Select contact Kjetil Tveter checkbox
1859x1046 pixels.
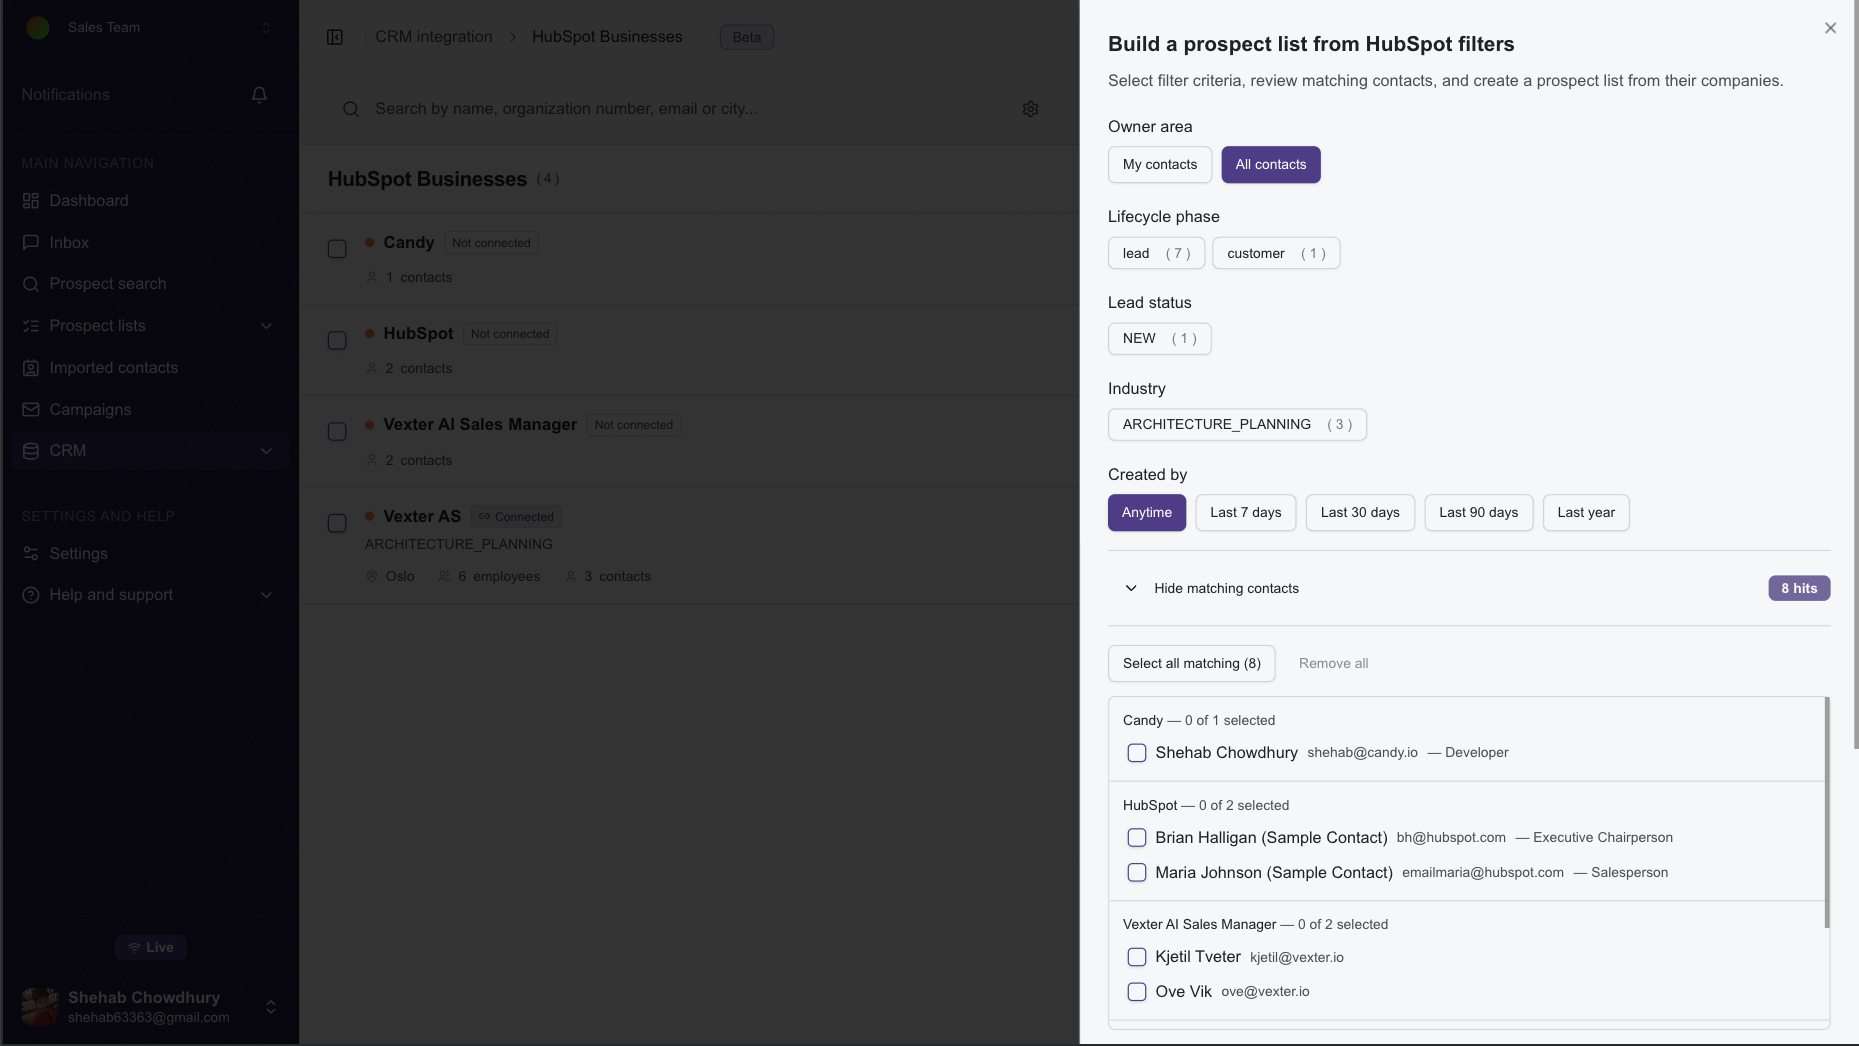pyautogui.click(x=1137, y=958)
